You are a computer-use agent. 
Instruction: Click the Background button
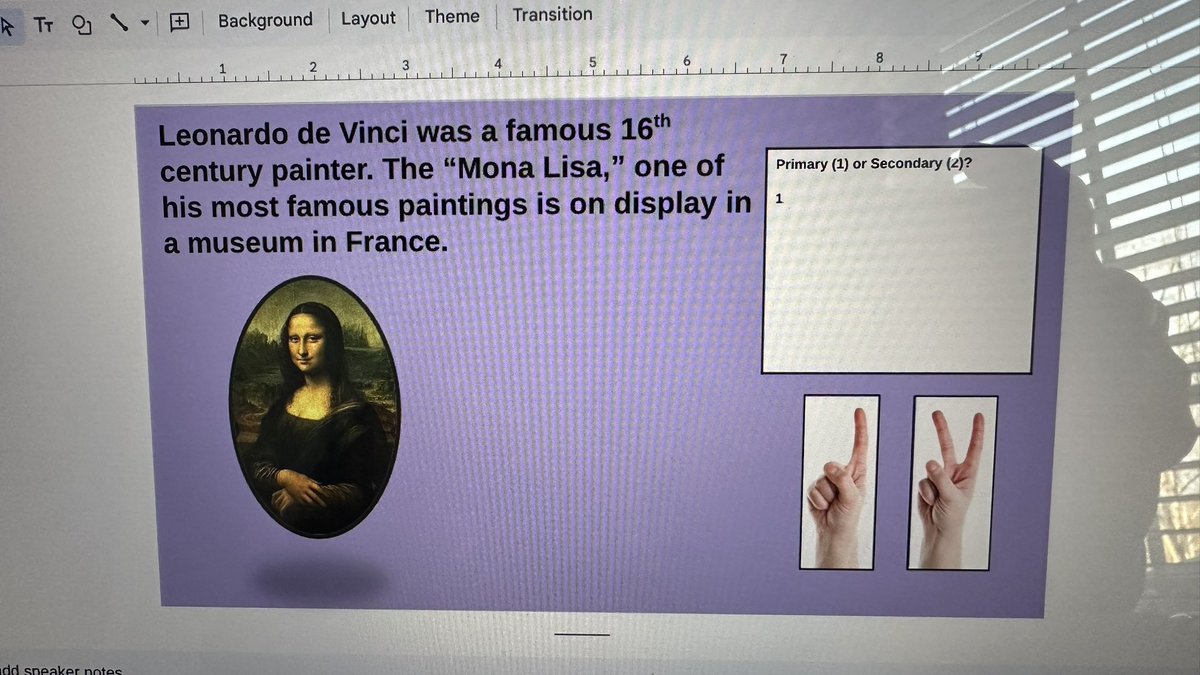point(264,19)
